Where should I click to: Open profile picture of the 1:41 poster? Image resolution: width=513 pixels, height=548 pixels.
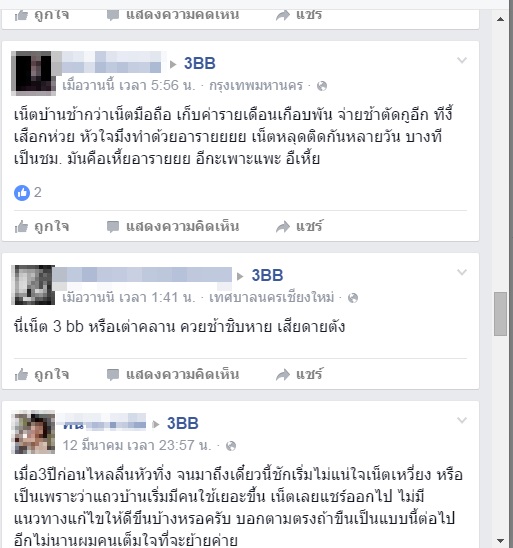click(33, 285)
